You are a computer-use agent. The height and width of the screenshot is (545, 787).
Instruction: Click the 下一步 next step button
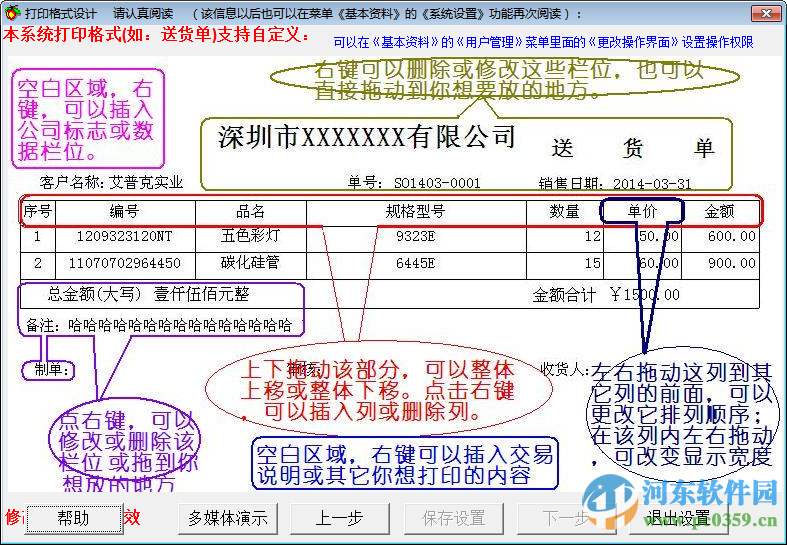click(x=566, y=518)
